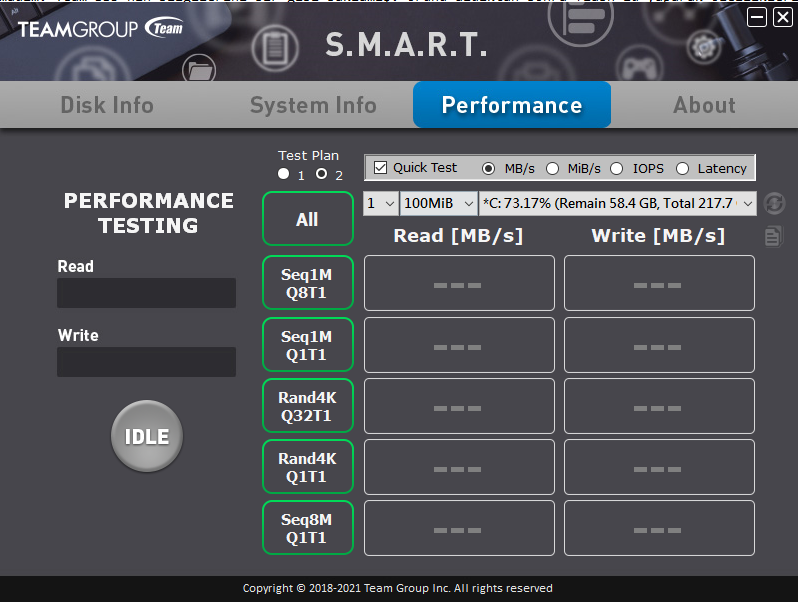The height and width of the screenshot is (603, 798).
Task: Click the Read progress bar
Action: (x=147, y=293)
